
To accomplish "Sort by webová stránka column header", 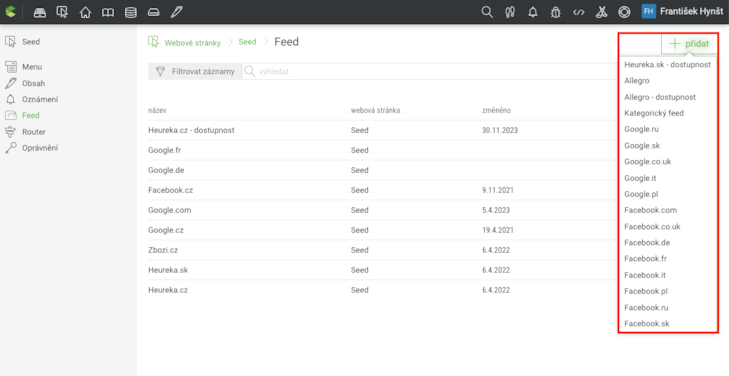I will 375,111.
